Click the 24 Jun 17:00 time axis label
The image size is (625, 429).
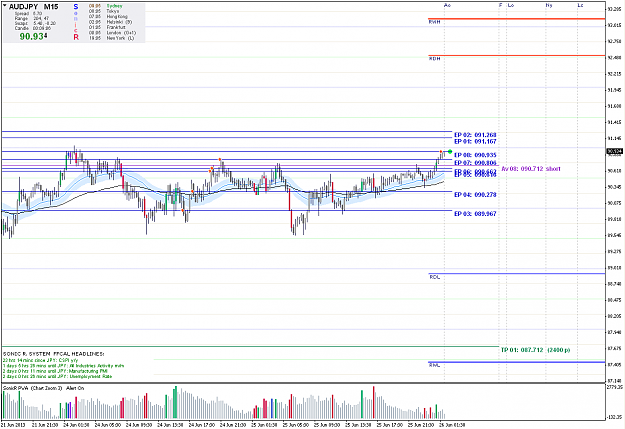click(201, 425)
